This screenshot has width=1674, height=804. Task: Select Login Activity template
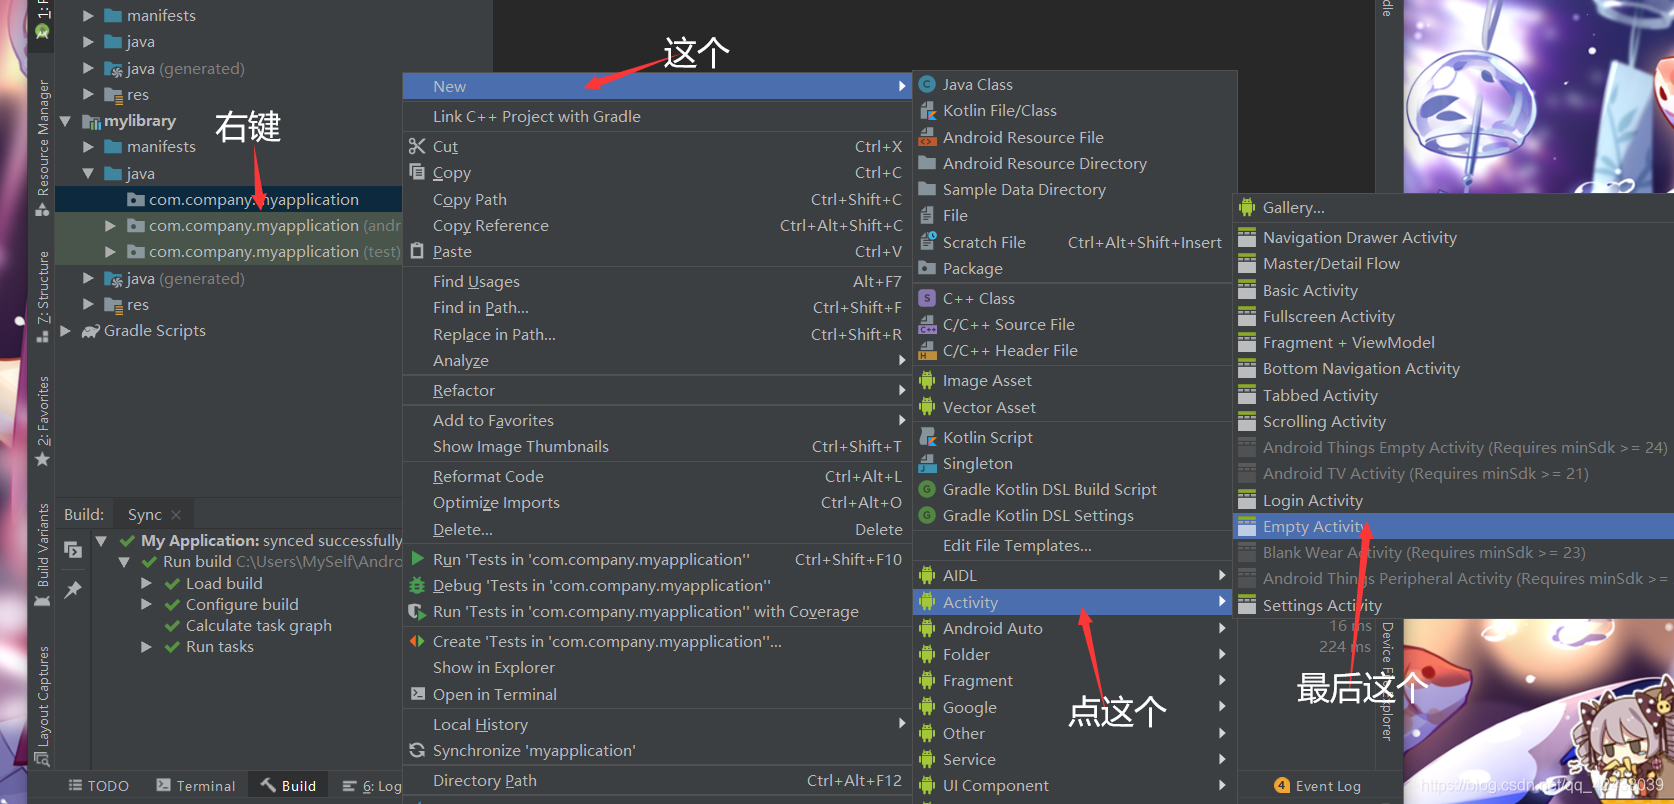(x=1454, y=500)
